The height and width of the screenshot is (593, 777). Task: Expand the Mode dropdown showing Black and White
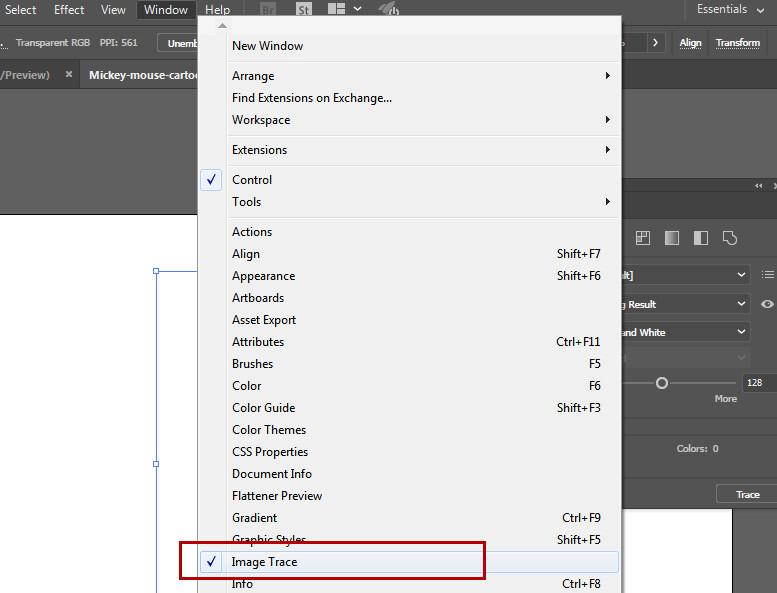click(741, 332)
